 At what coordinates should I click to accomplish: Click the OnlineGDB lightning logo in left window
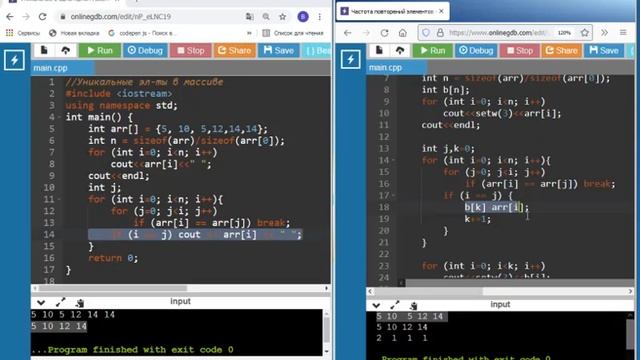point(14,60)
